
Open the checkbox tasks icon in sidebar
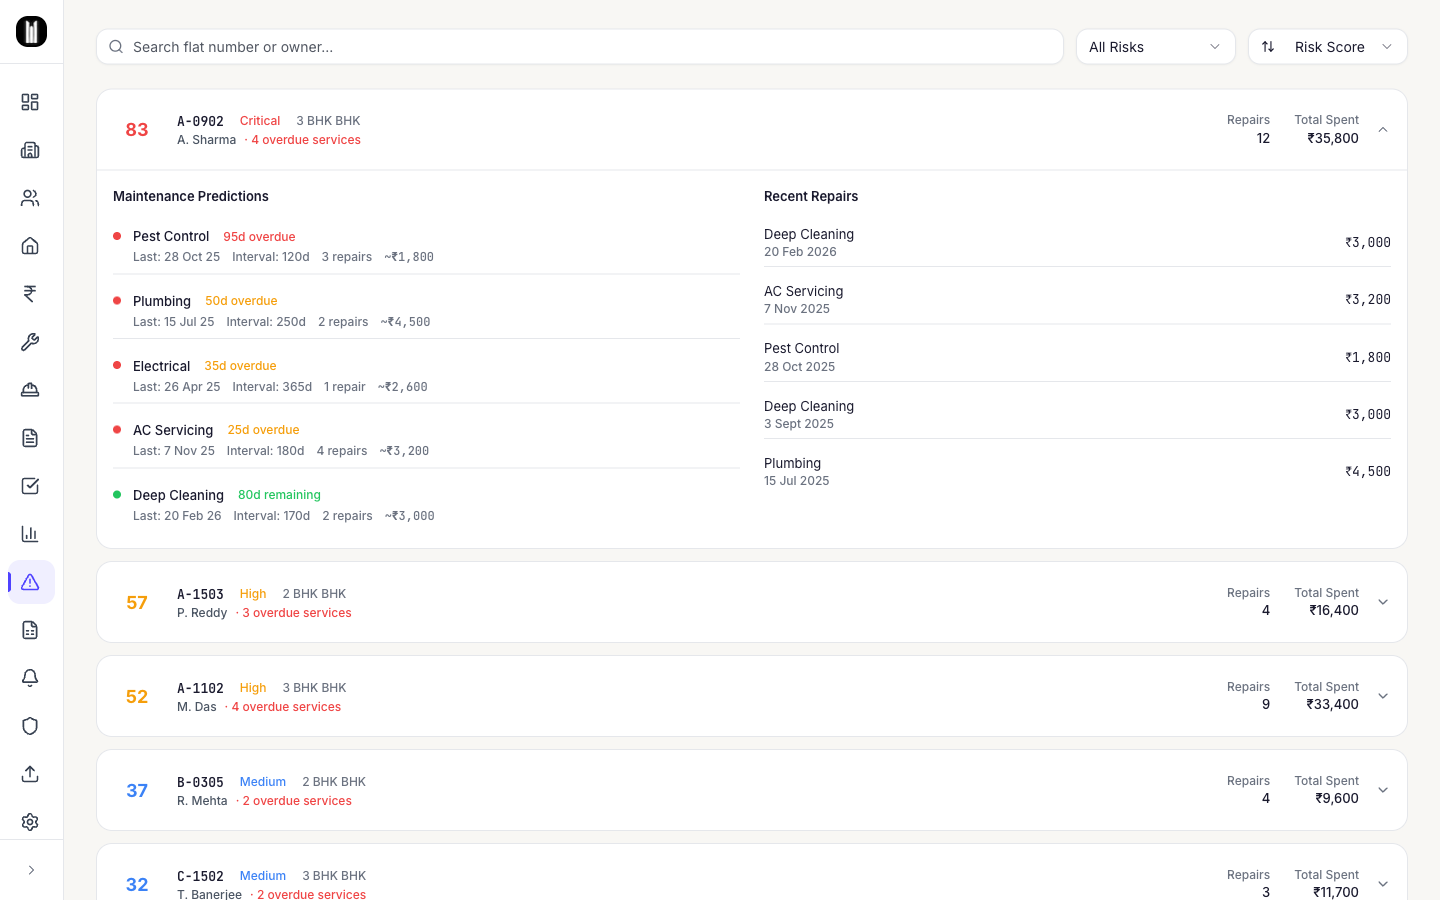[x=30, y=486]
